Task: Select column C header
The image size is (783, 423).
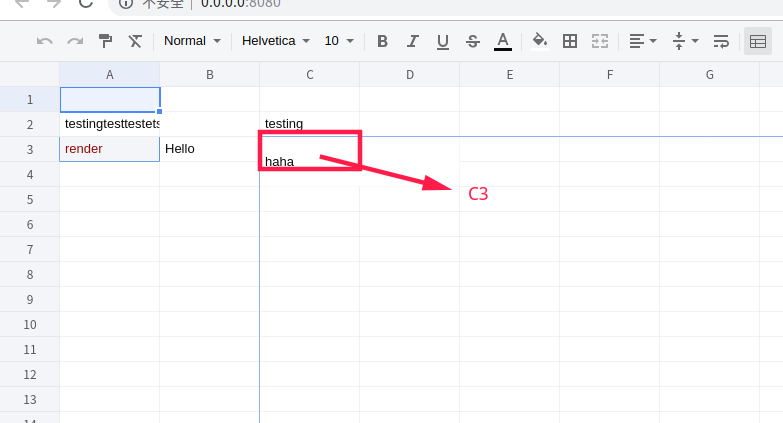Action: [x=310, y=74]
